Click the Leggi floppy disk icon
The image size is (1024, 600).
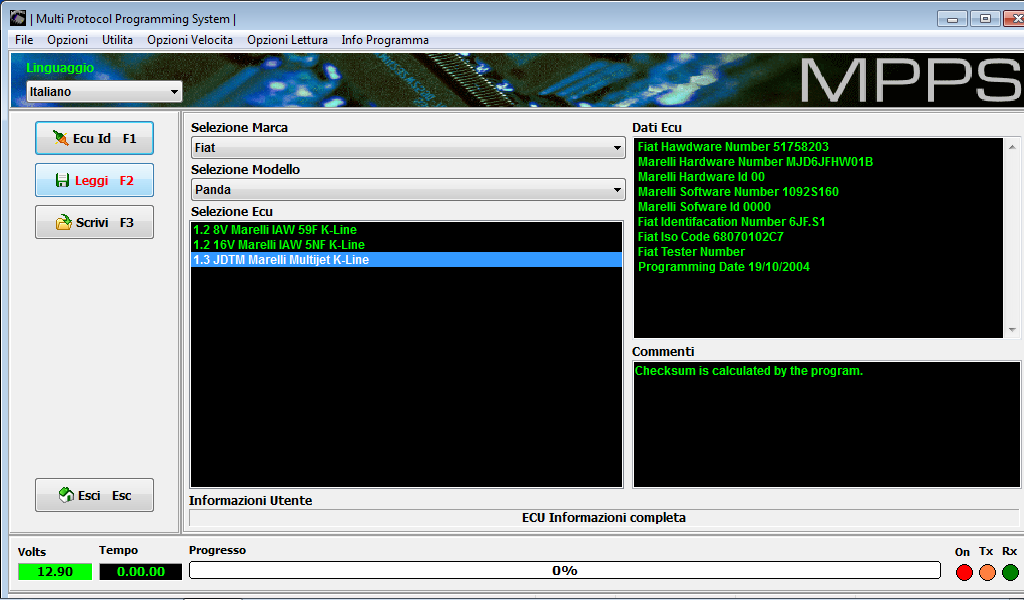62,180
